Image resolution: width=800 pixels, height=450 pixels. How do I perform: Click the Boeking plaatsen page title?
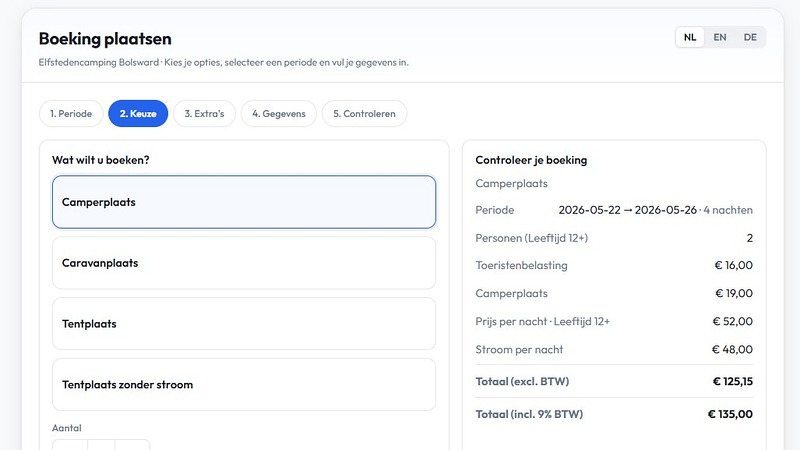tap(105, 39)
